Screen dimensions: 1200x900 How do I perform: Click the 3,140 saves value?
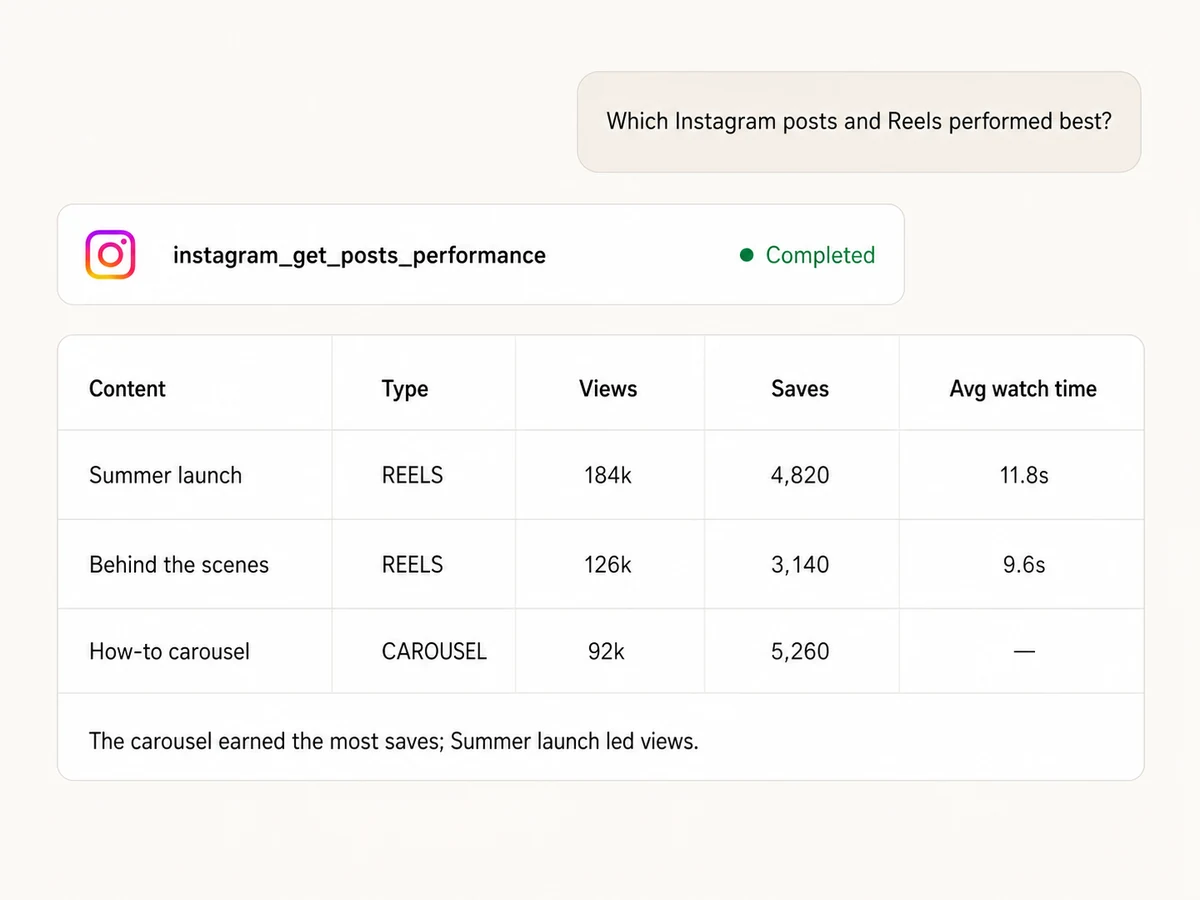[x=800, y=565]
